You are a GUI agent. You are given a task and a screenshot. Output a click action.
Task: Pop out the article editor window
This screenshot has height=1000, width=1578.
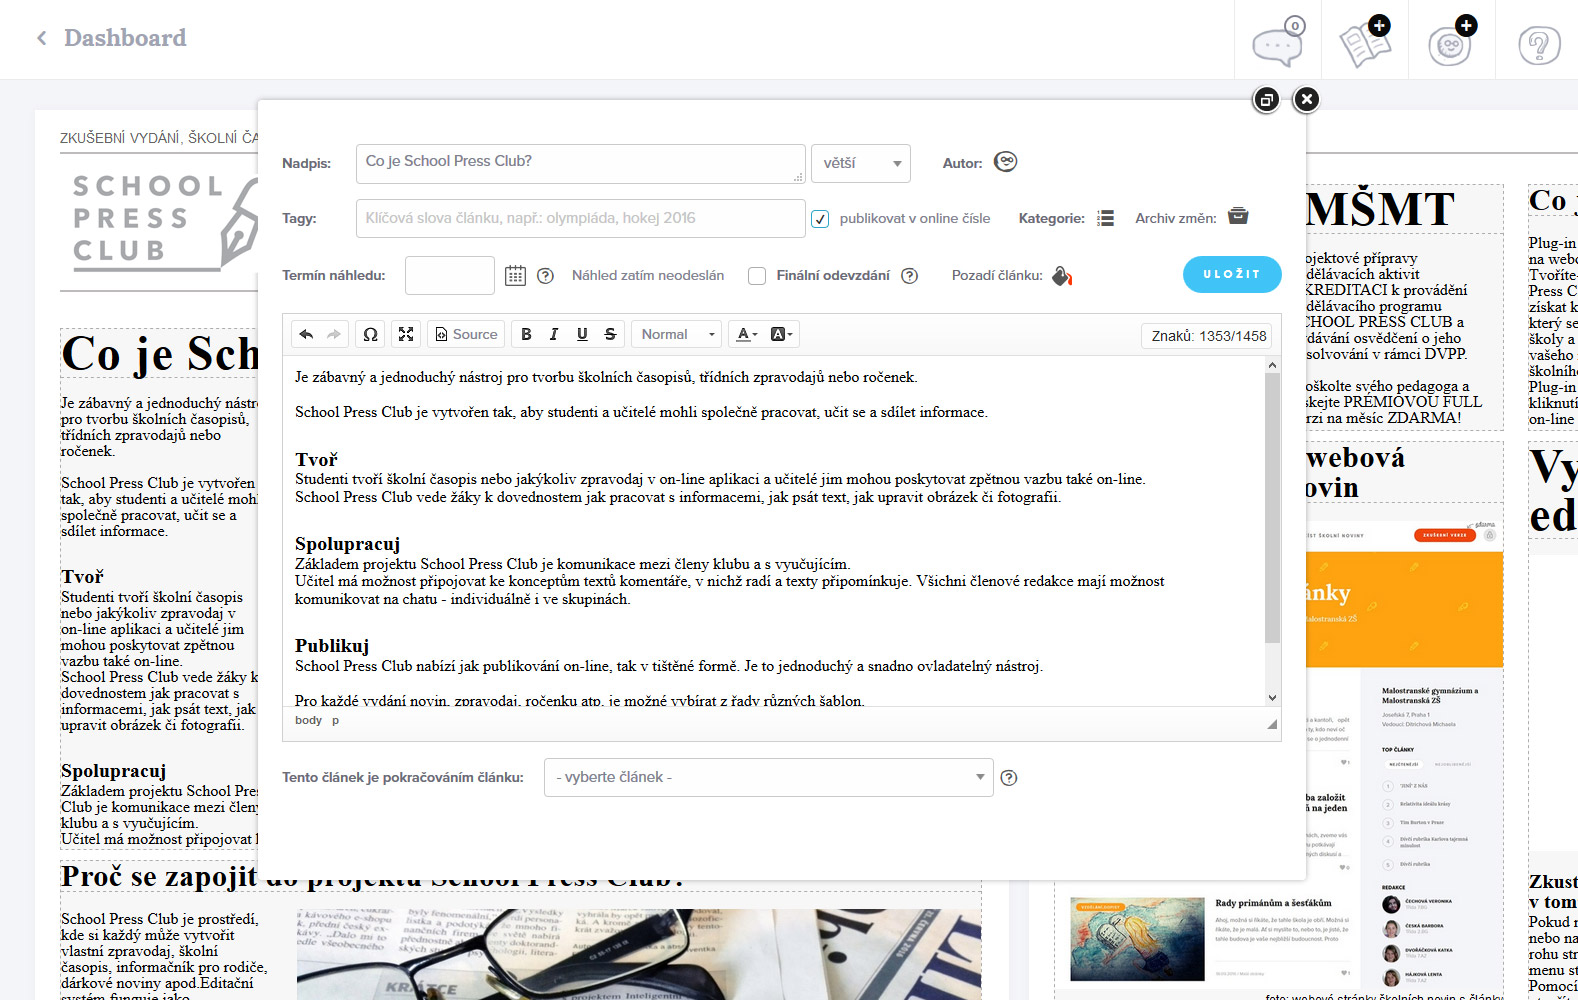pyautogui.click(x=1266, y=100)
